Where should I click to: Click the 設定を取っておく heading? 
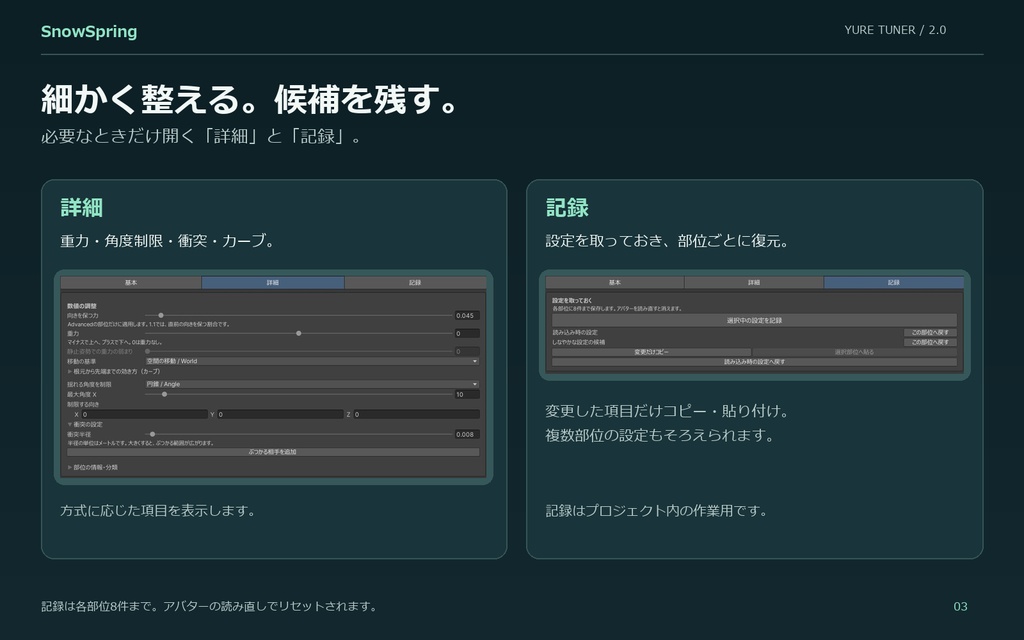572,300
